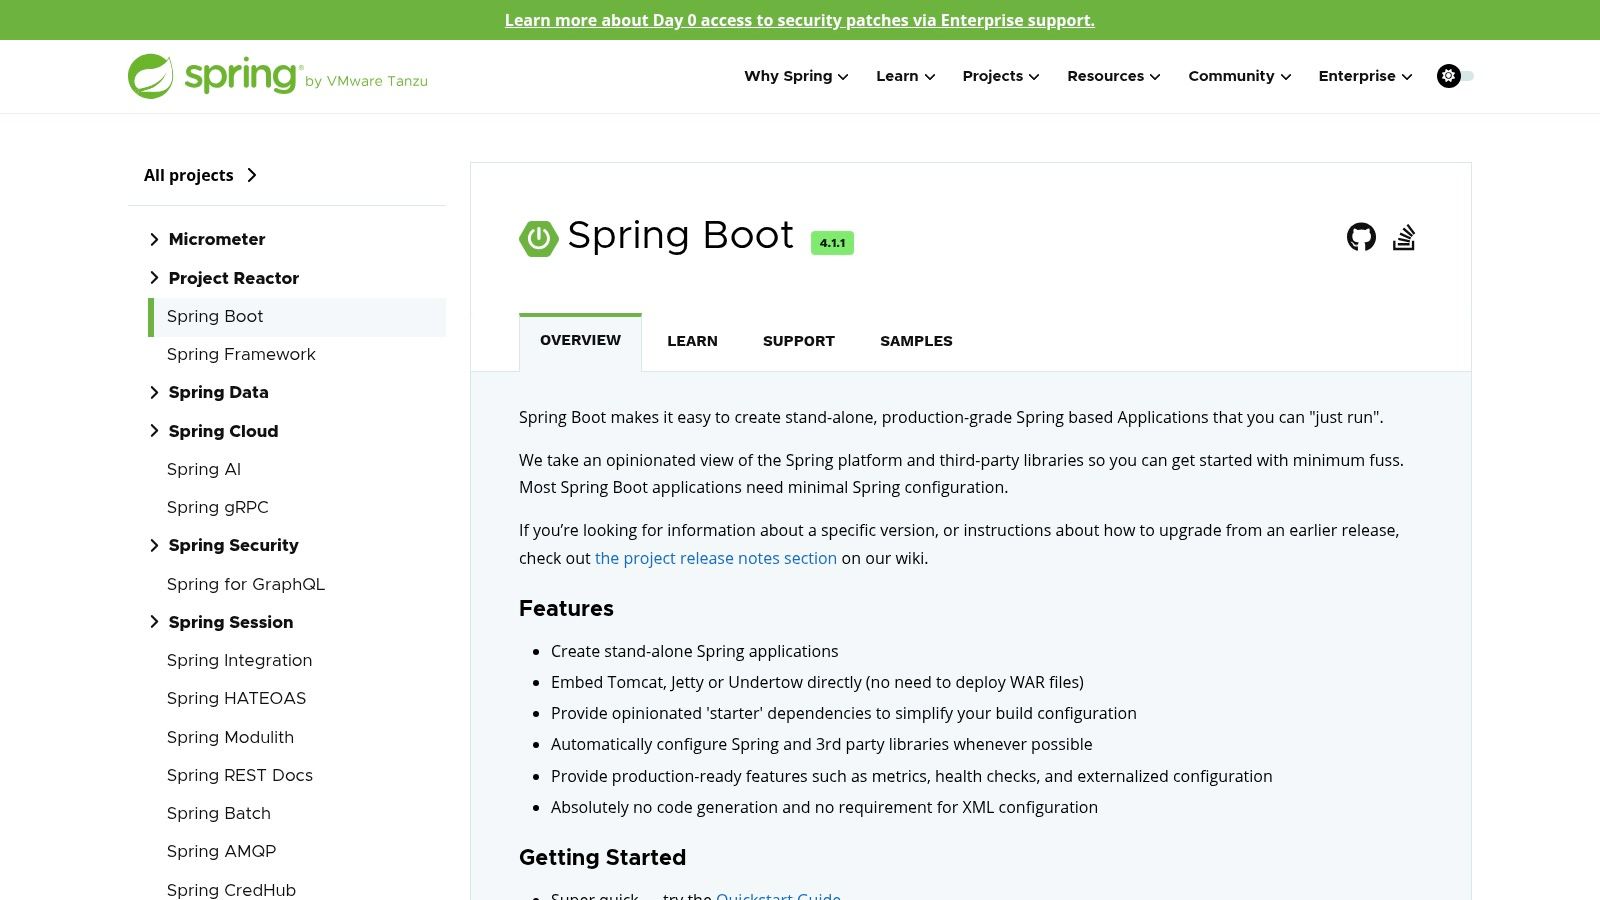This screenshot has height=900, width=1600.
Task: Open Spring gRPC in the sidebar
Action: pos(218,507)
